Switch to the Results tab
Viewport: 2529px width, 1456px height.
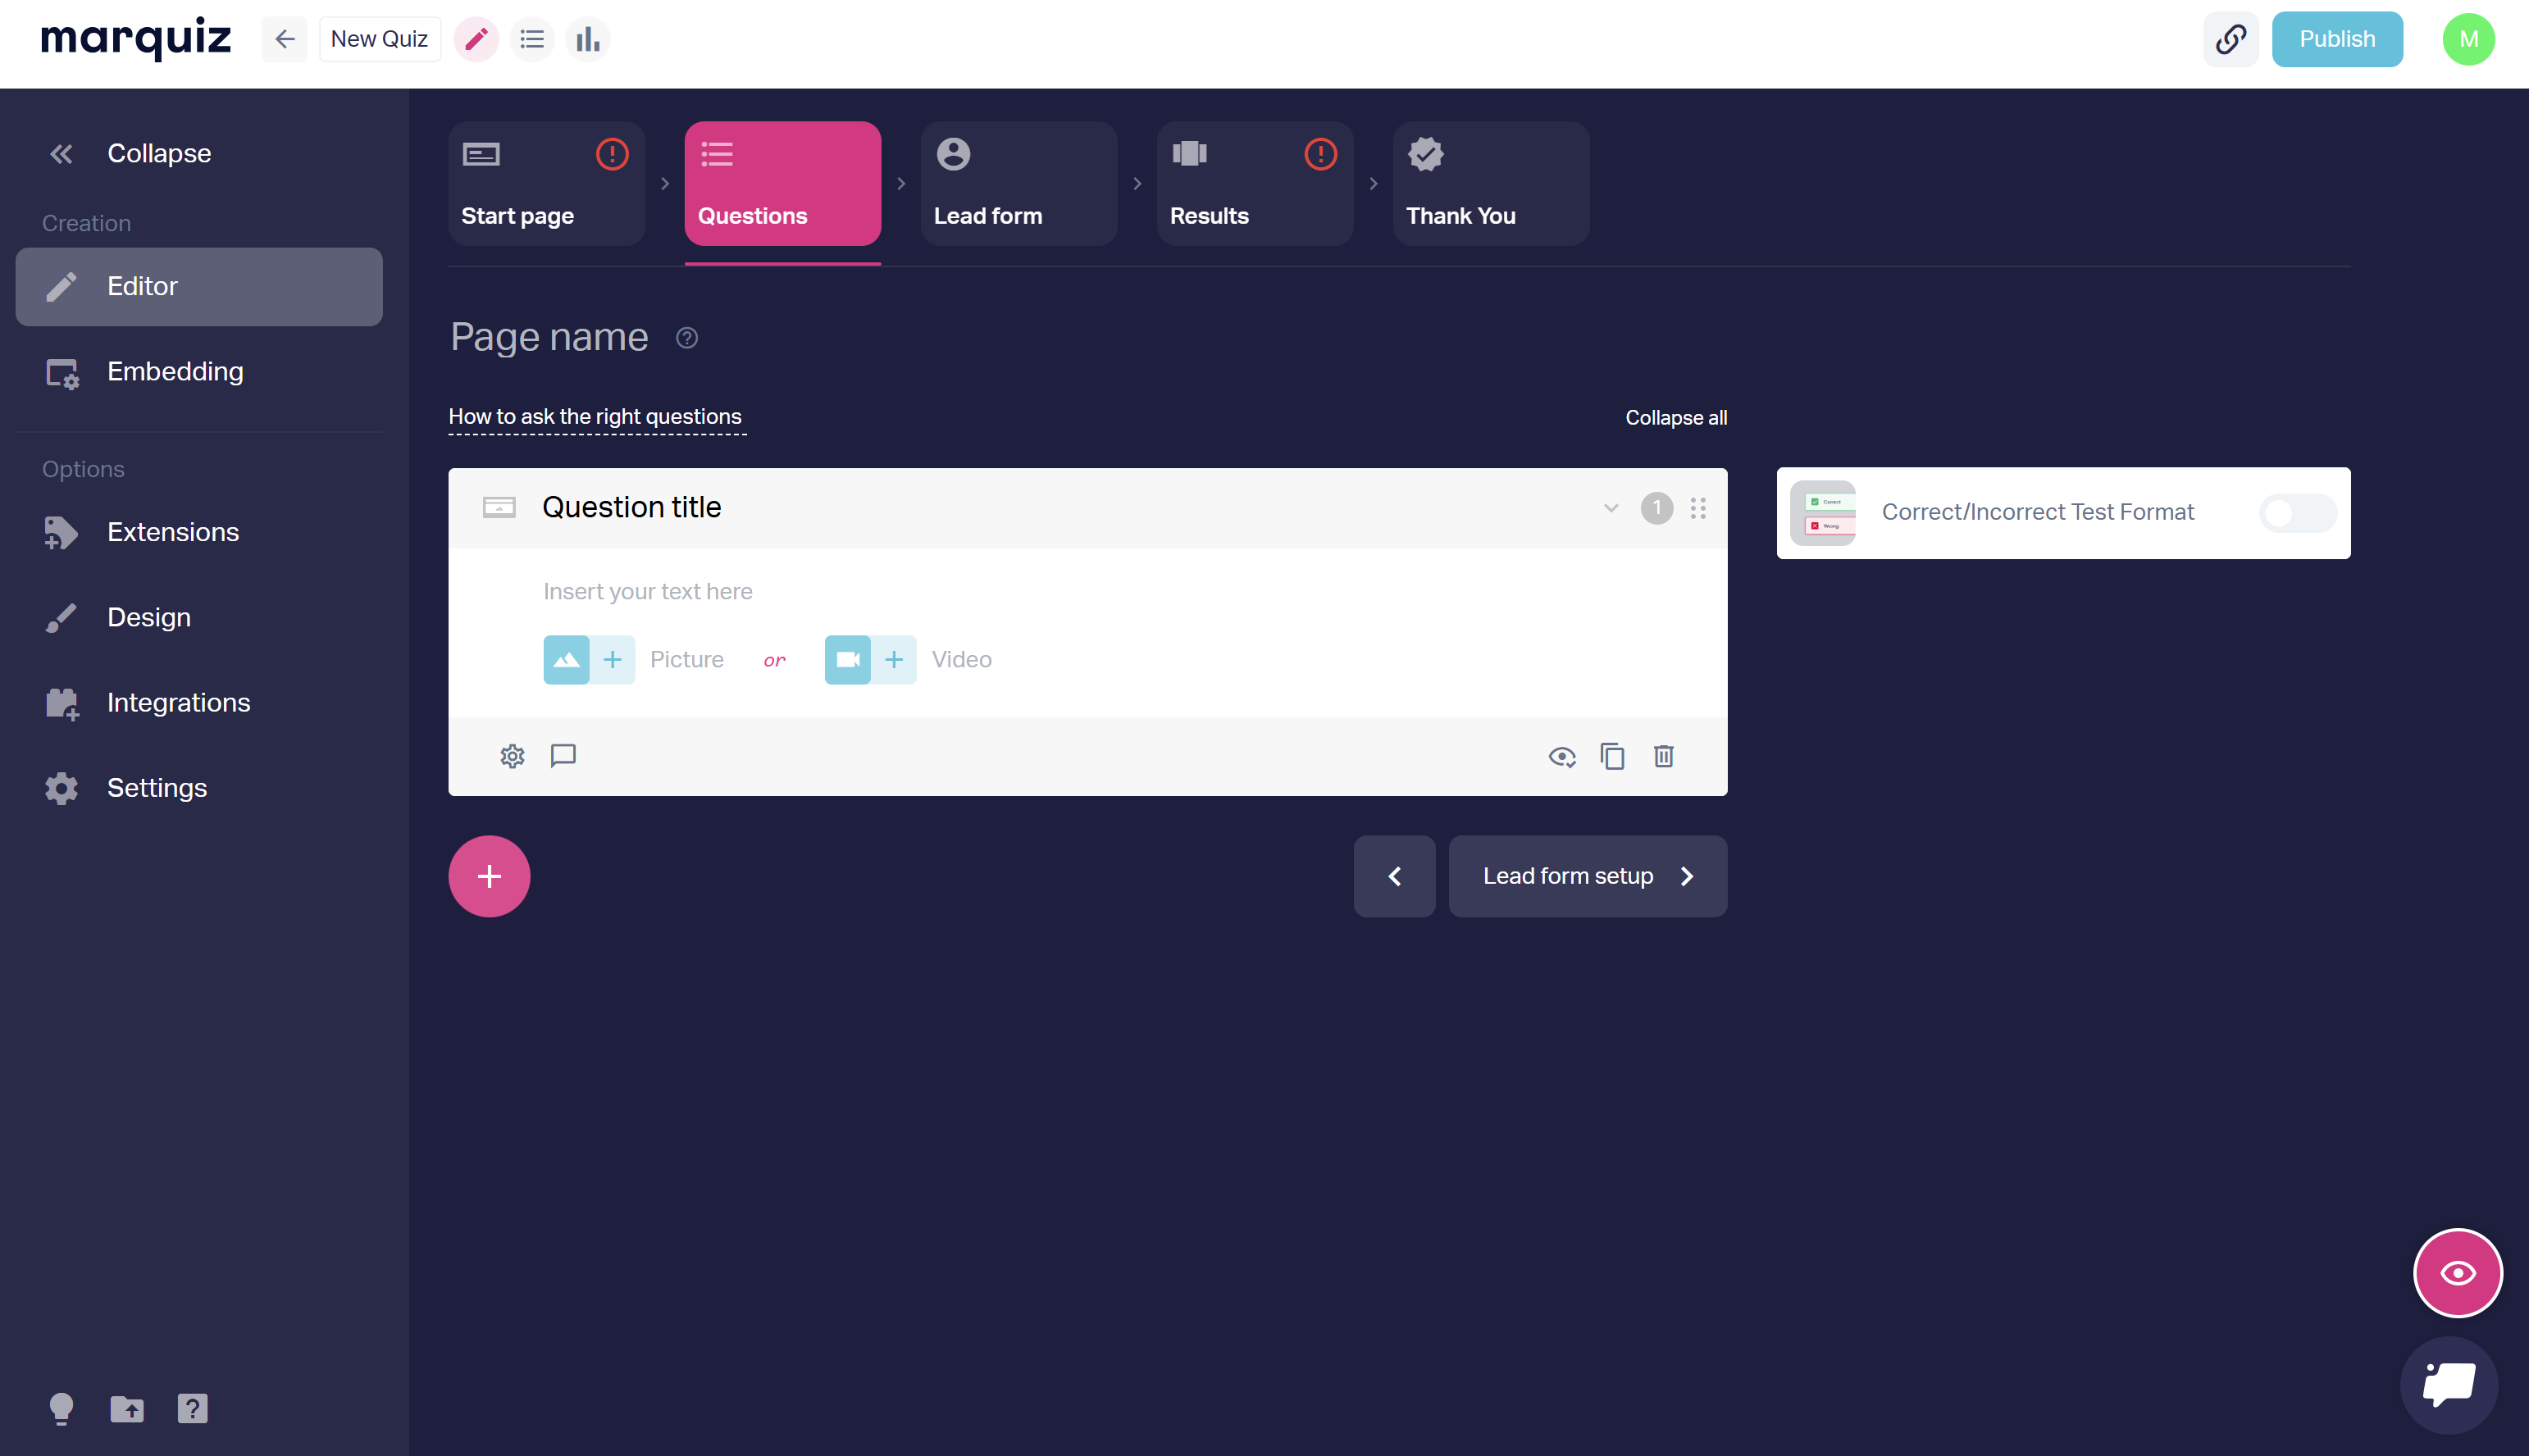[x=1254, y=184]
